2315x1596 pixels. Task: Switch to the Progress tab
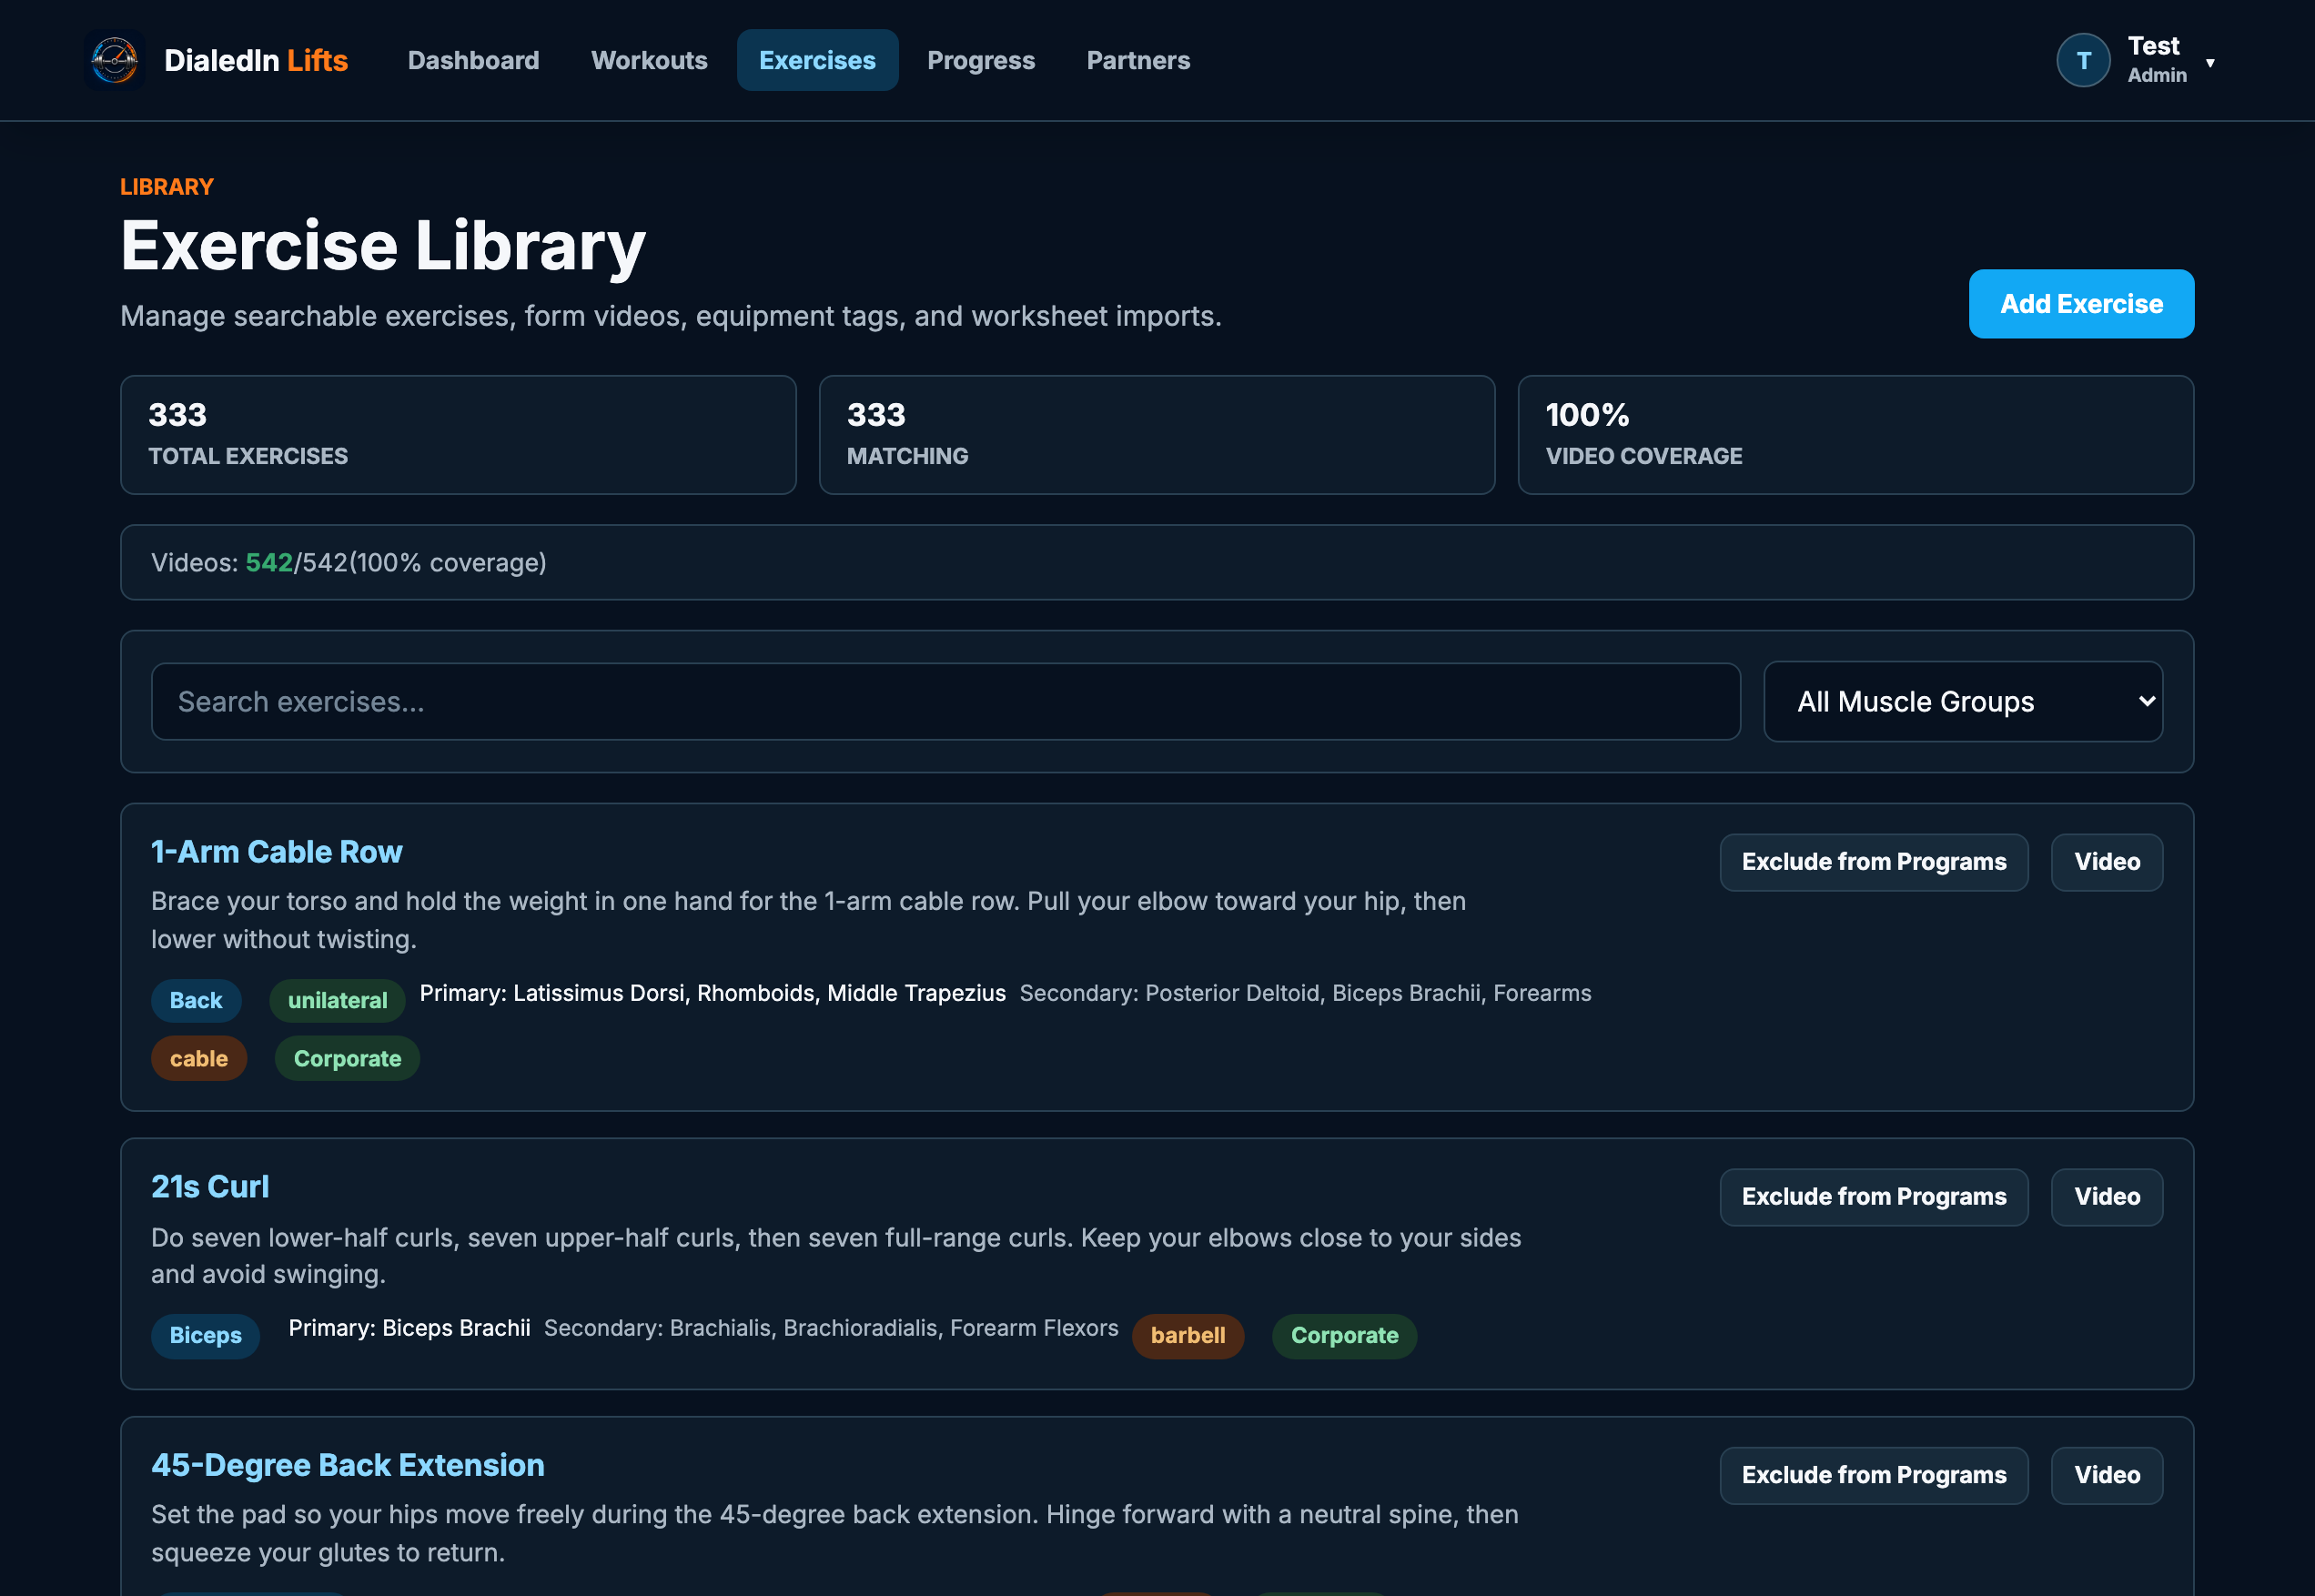[x=981, y=60]
